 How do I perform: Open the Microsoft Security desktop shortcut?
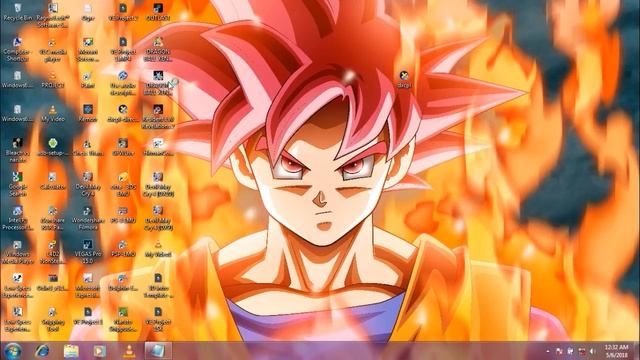(88, 285)
